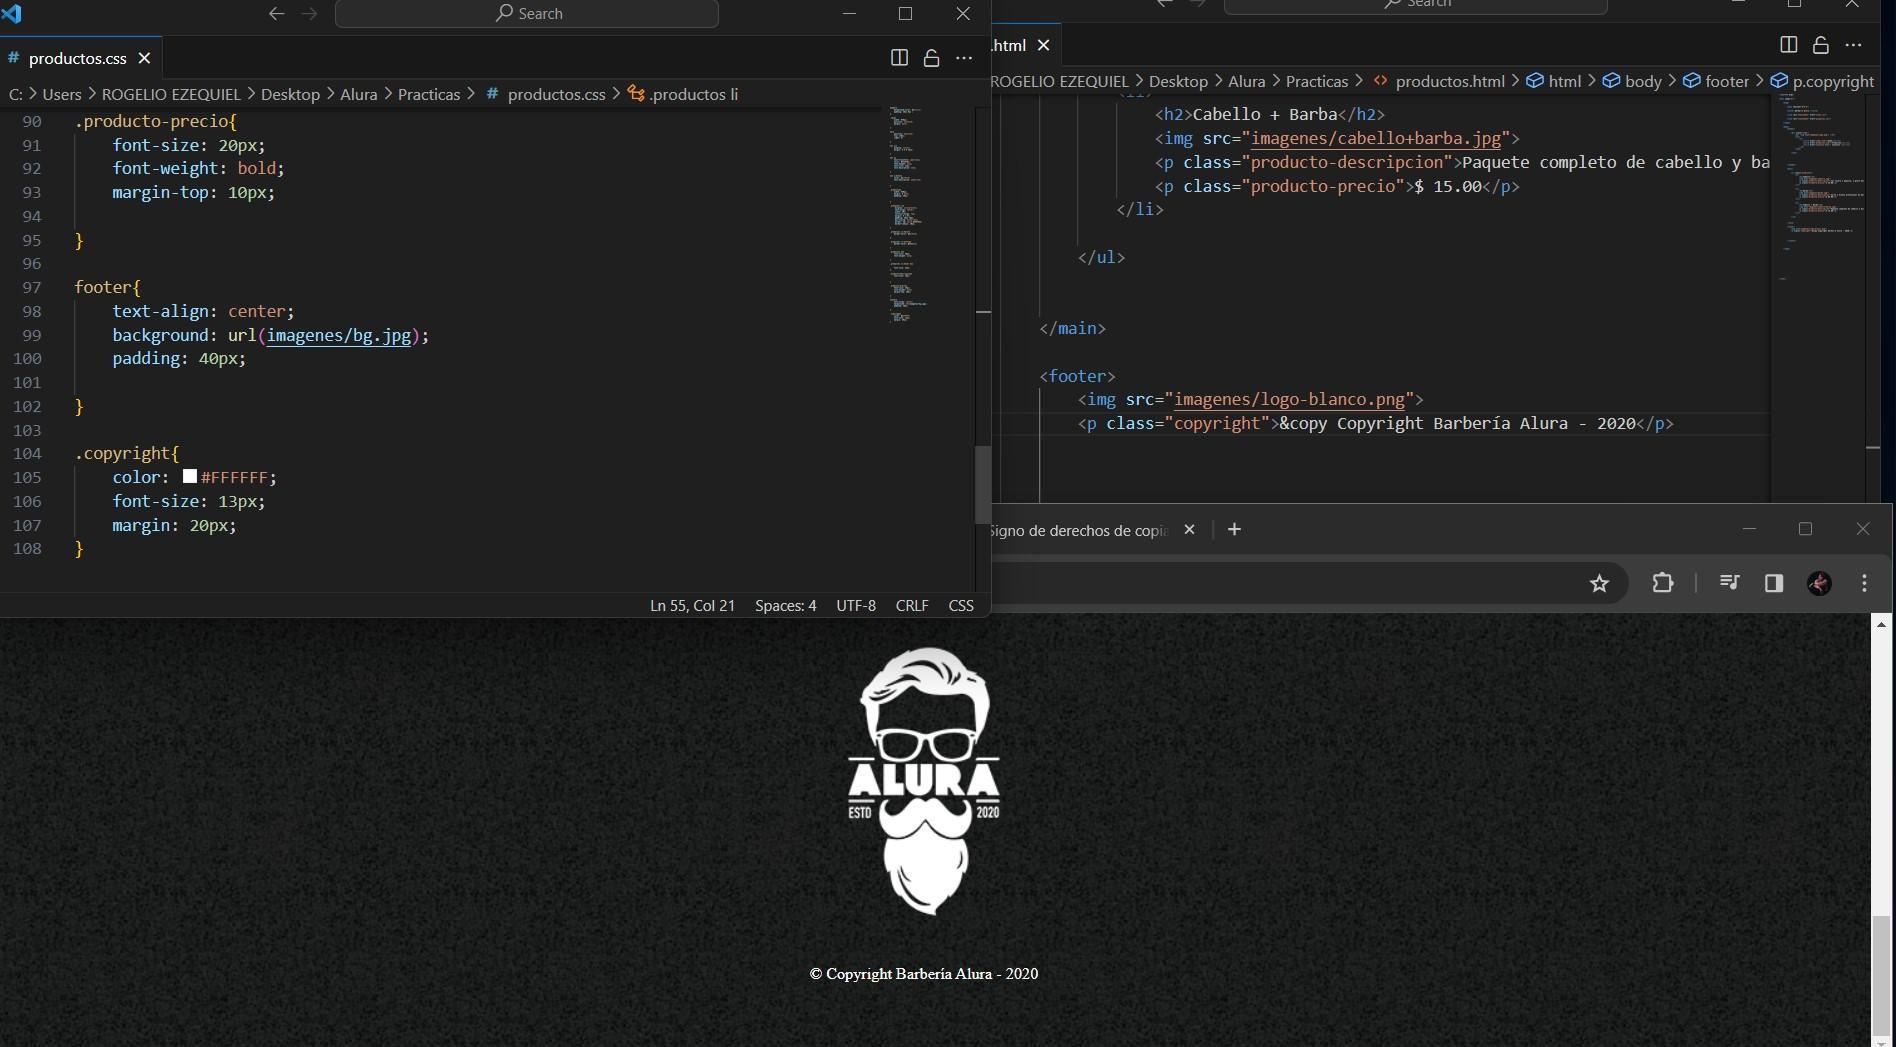Follow the imagenes/cabello+barba.jpg link
The width and height of the screenshot is (1896, 1047).
(x=1375, y=138)
